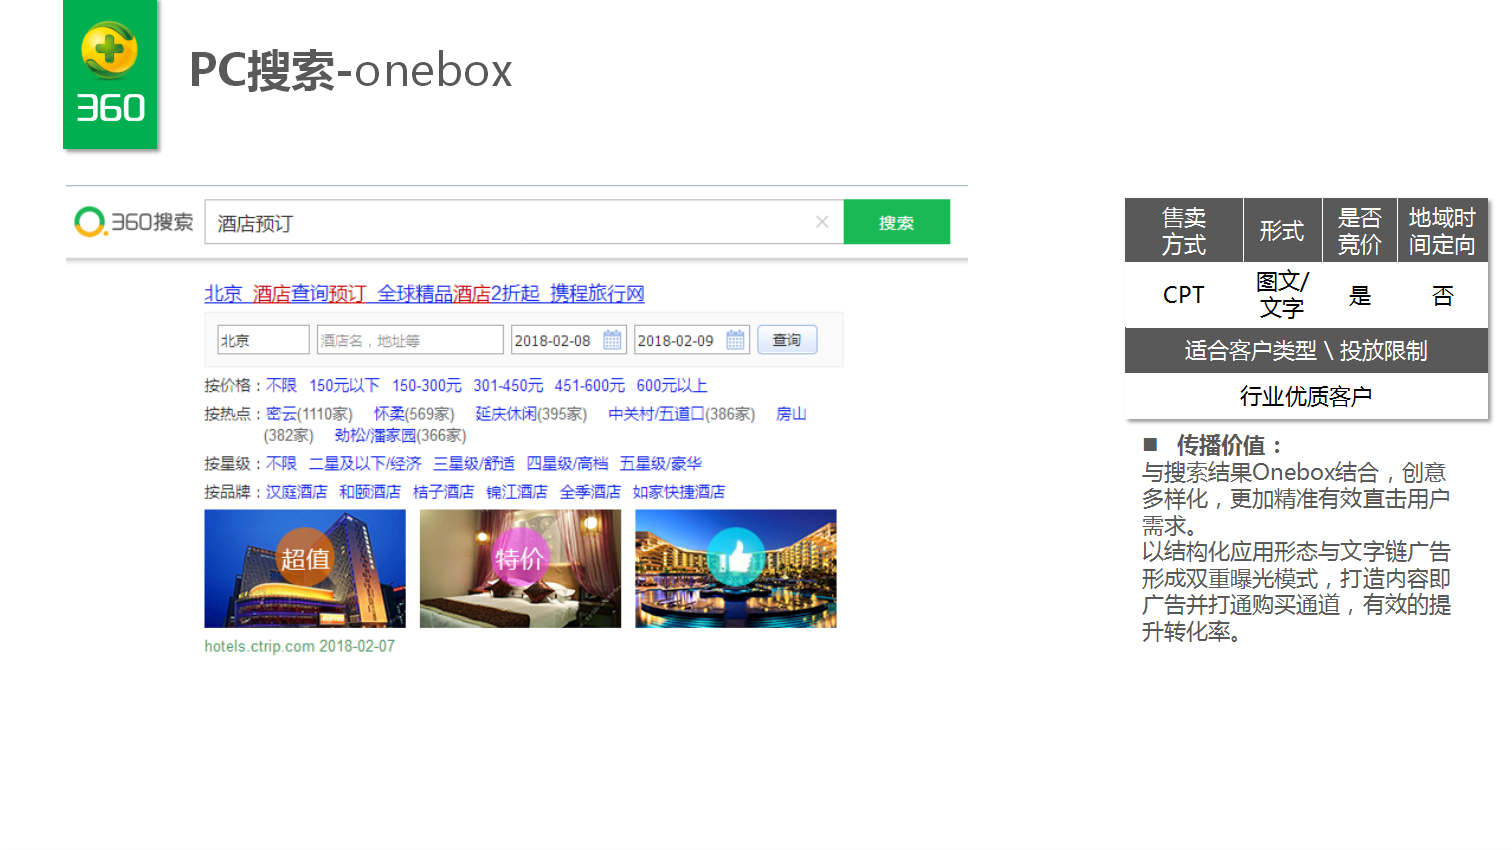
Task: Select price filter 600元以上
Action: tap(672, 385)
